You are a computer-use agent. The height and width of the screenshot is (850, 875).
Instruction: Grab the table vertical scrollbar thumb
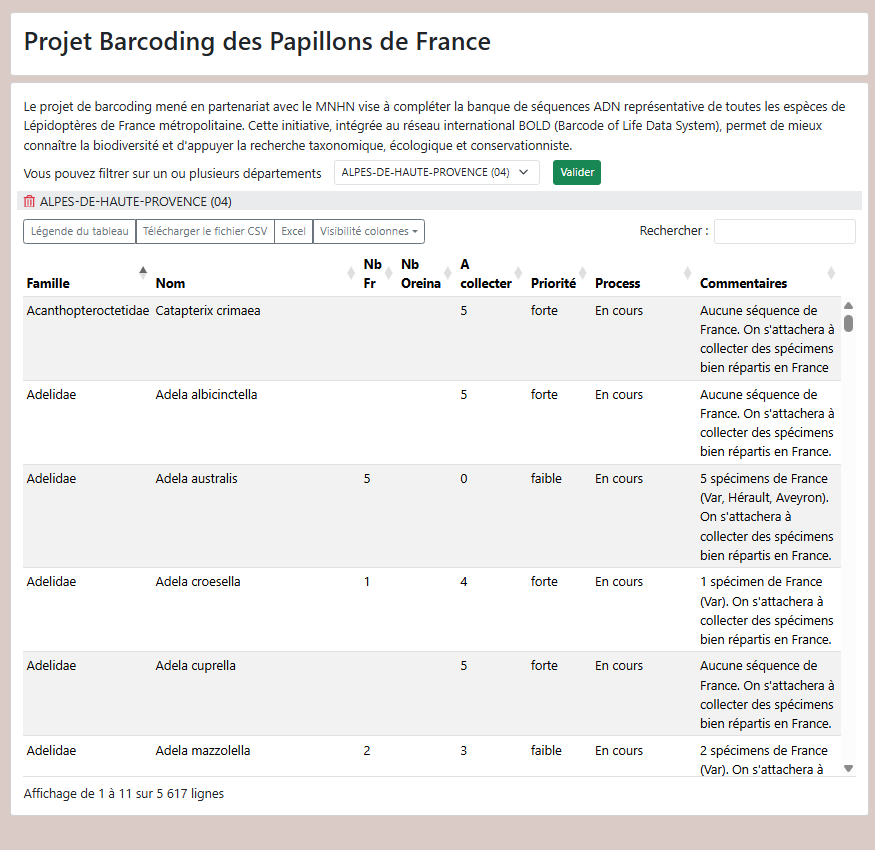[x=848, y=324]
